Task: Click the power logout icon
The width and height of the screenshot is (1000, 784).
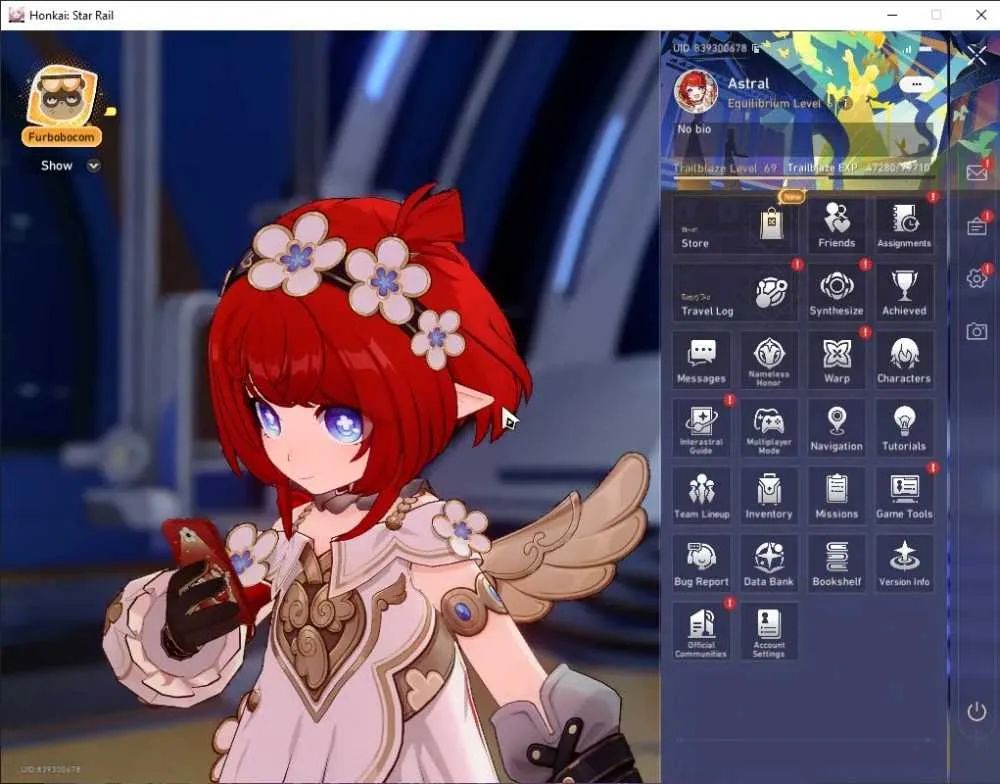Action: pyautogui.click(x=976, y=711)
